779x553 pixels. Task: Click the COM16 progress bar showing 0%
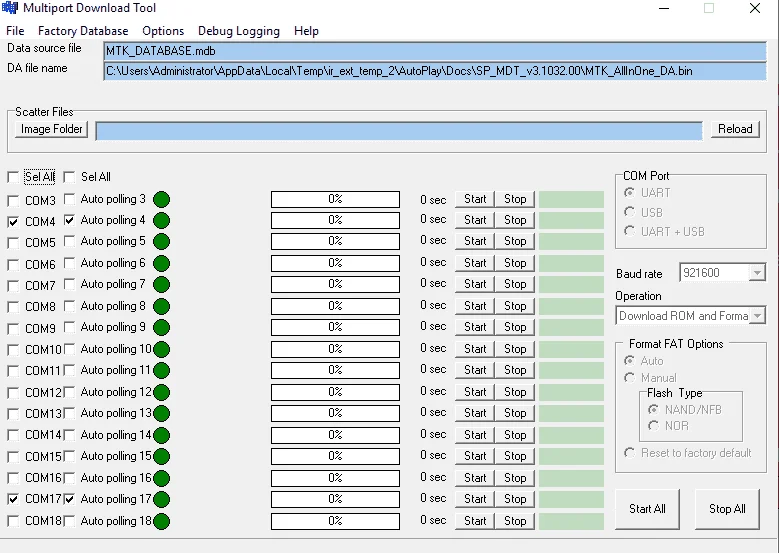(x=335, y=478)
